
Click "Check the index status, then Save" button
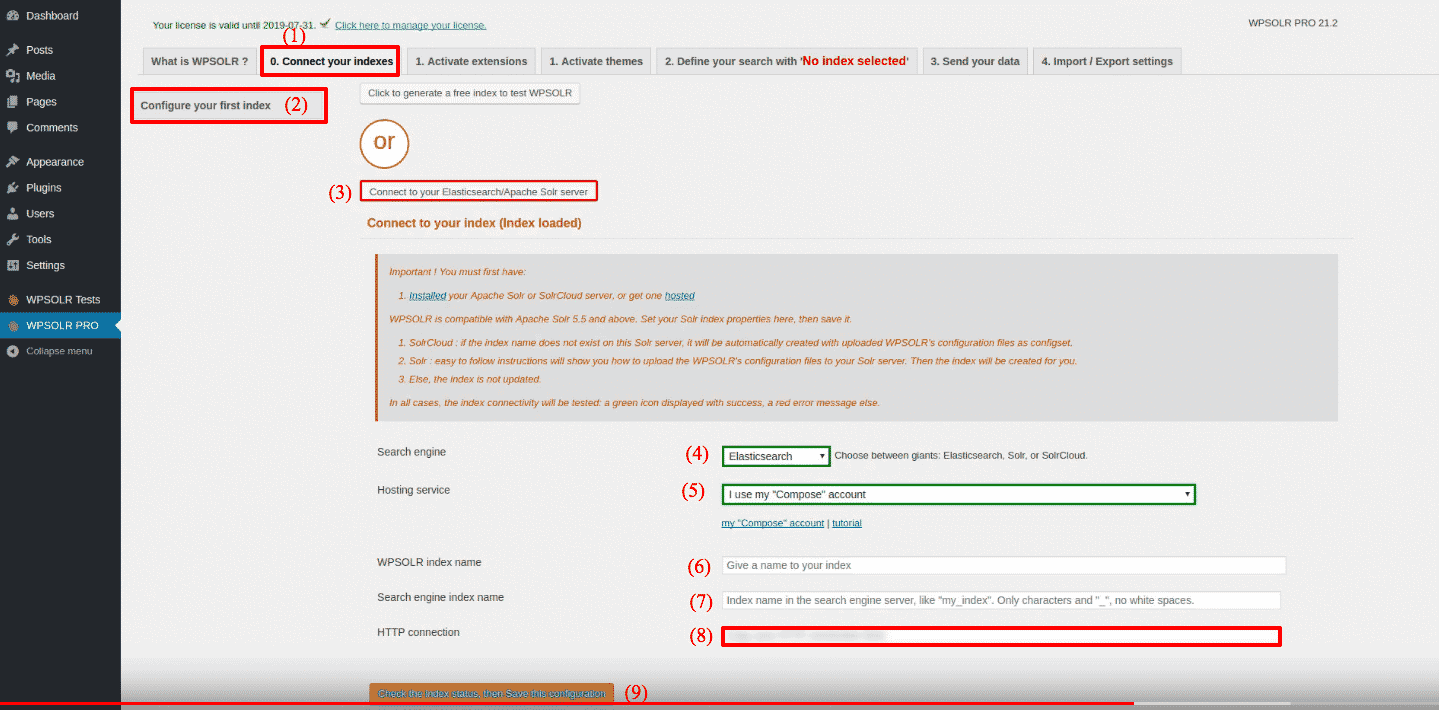pos(491,693)
